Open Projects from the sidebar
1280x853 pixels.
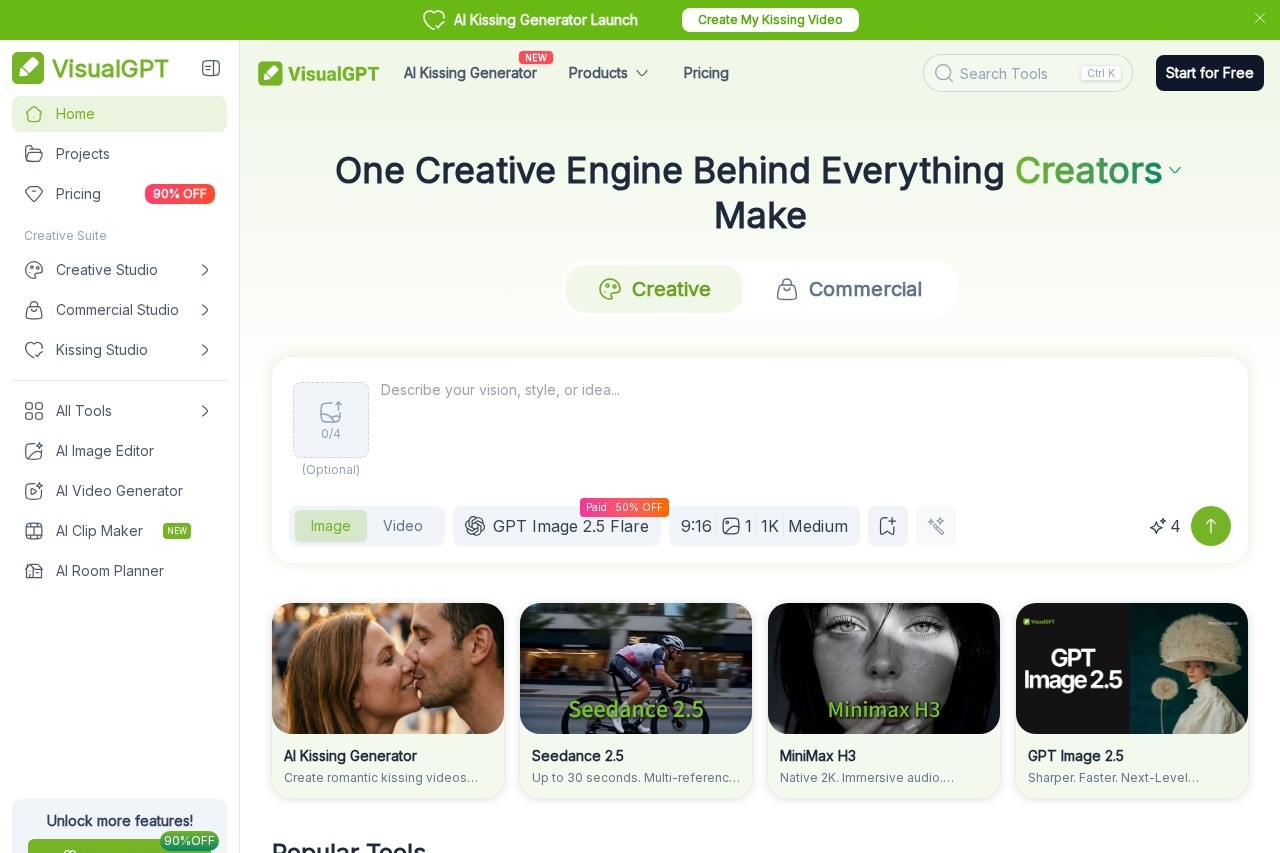tap(119, 154)
